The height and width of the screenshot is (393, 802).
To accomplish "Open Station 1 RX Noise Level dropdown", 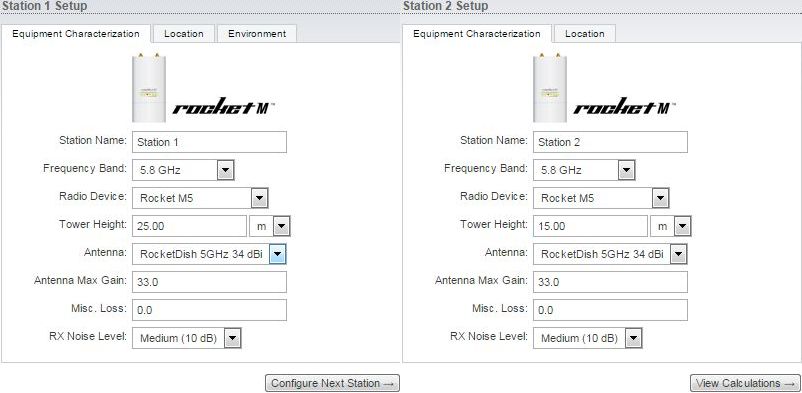I will pyautogui.click(x=186, y=338).
